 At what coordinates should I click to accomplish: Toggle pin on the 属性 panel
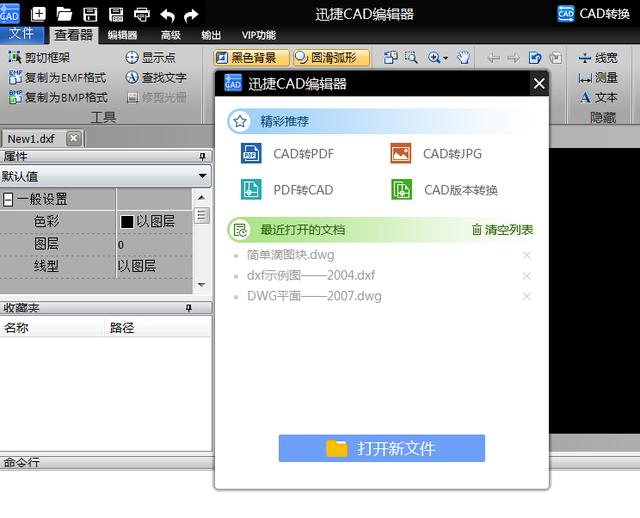[202, 157]
